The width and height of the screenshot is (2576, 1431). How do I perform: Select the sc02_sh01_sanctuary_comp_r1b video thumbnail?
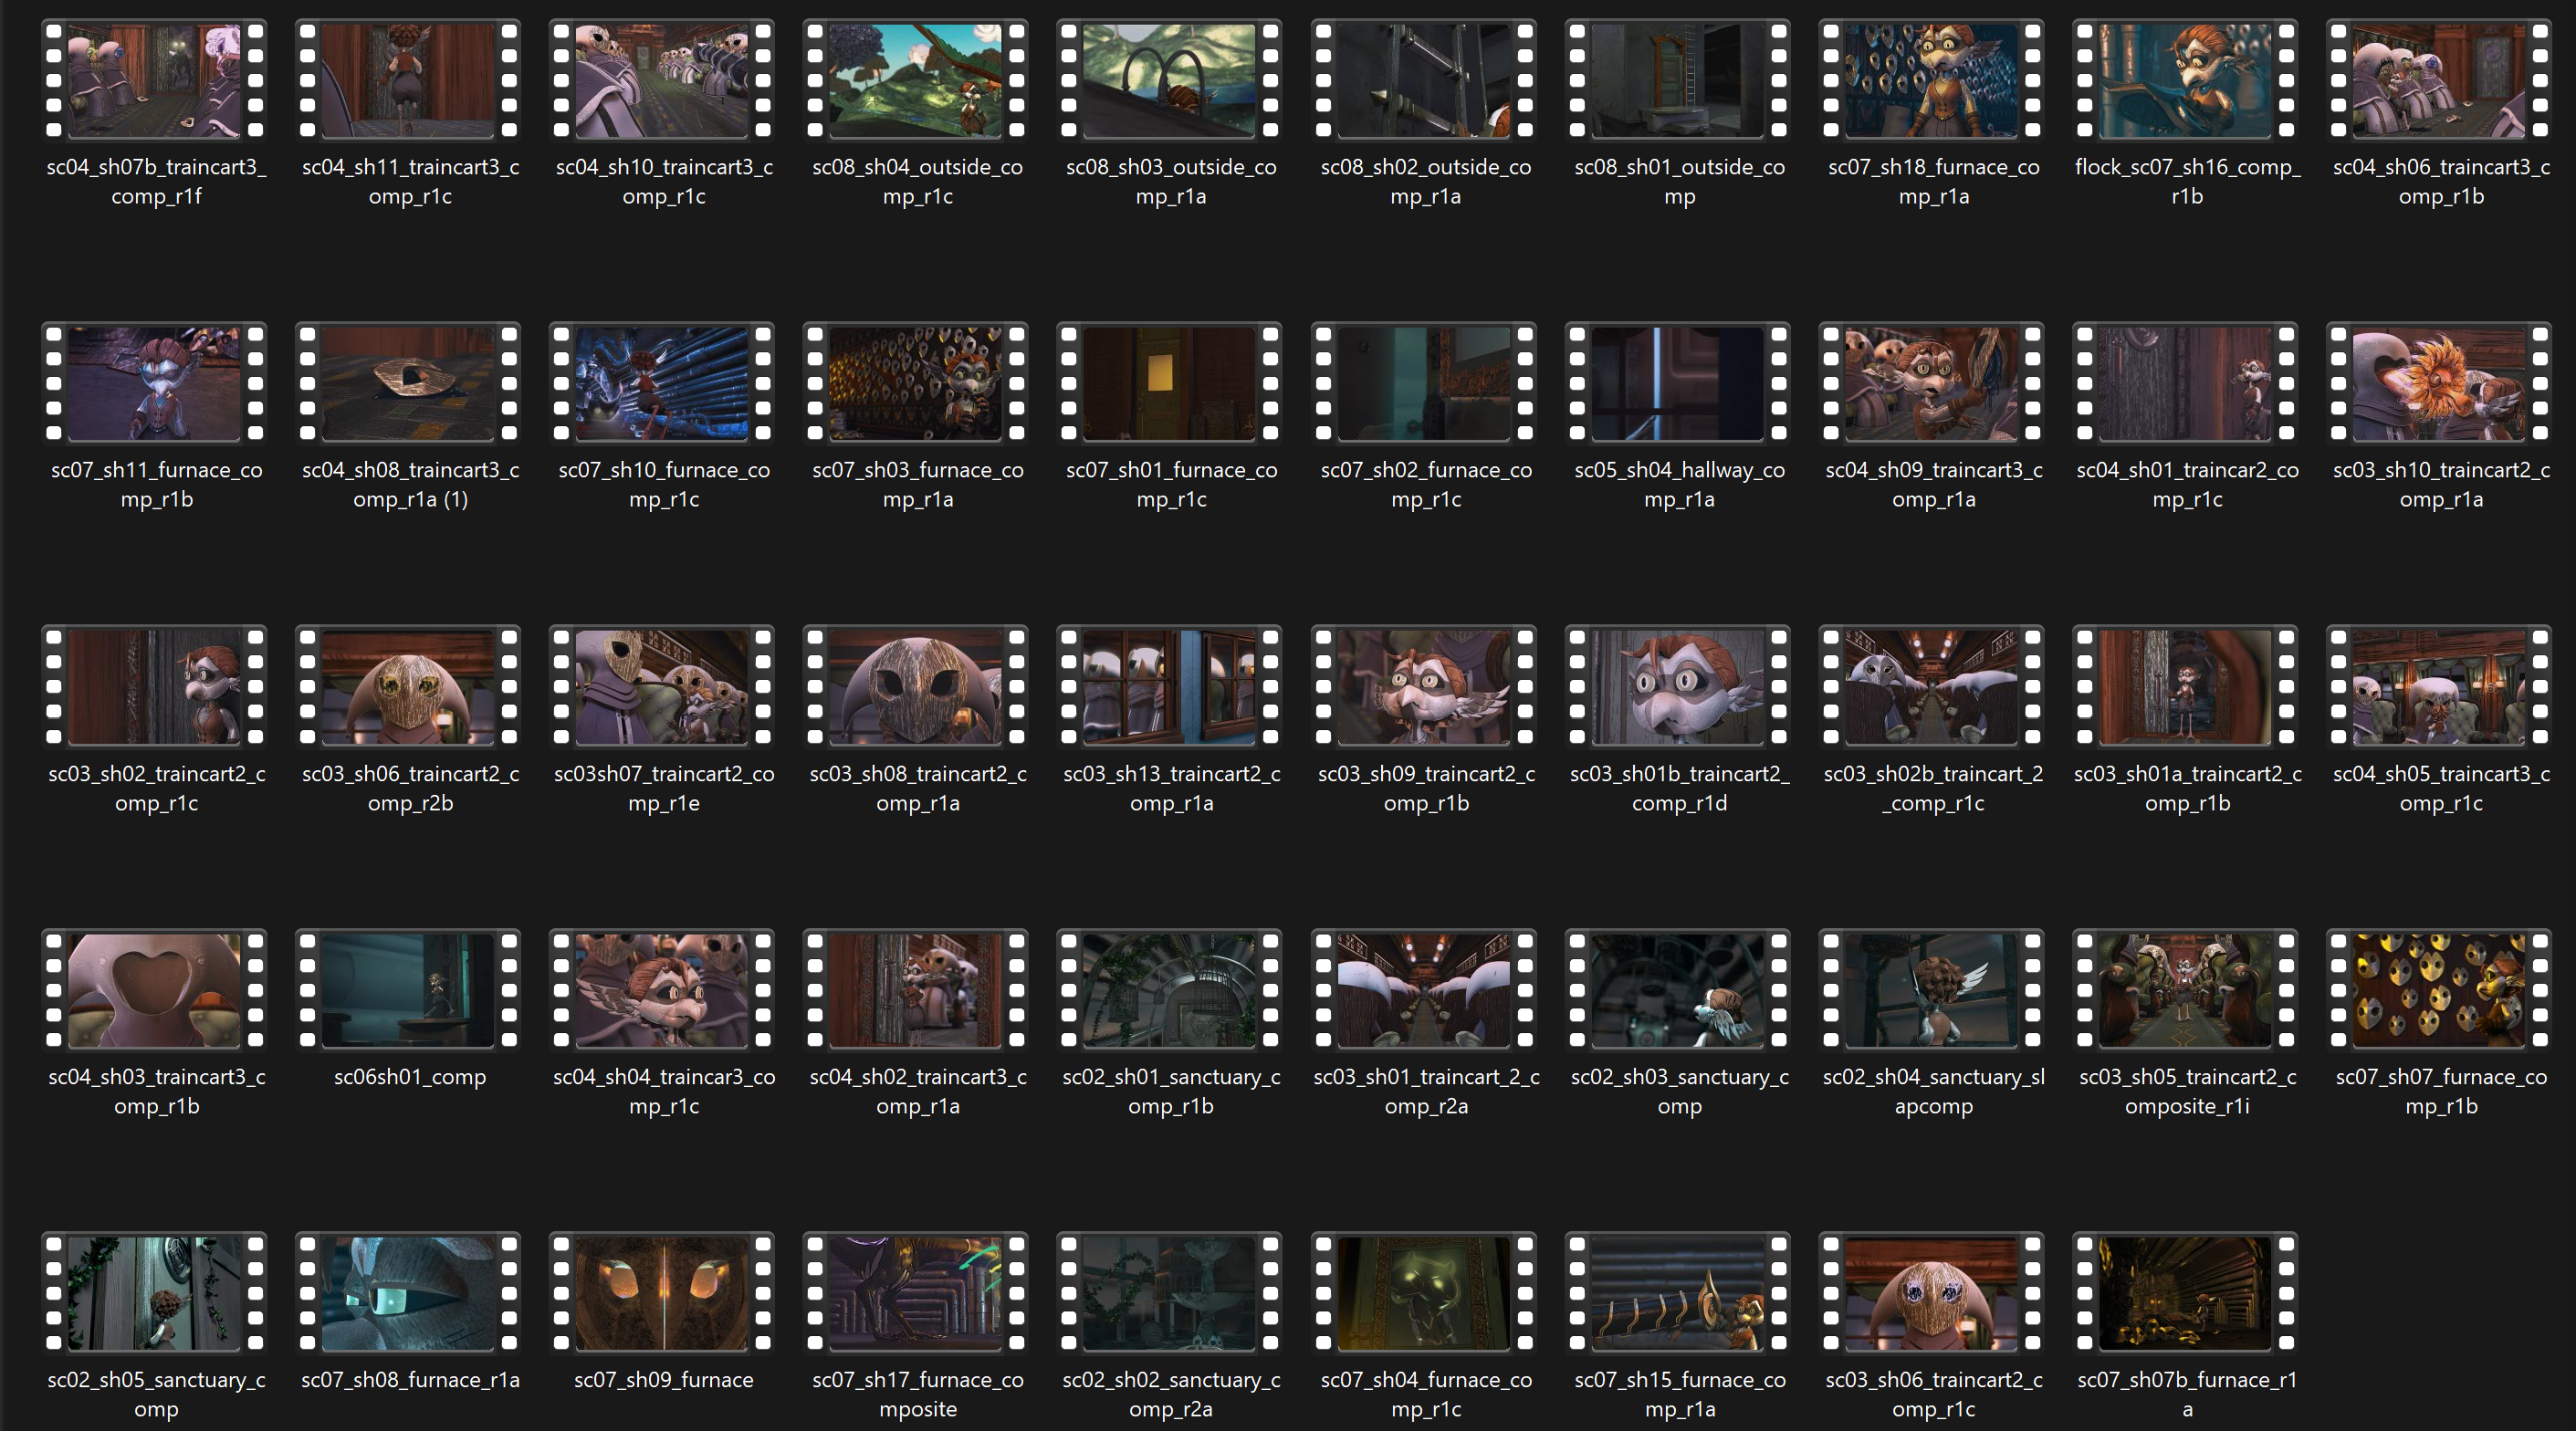pos(1169,990)
